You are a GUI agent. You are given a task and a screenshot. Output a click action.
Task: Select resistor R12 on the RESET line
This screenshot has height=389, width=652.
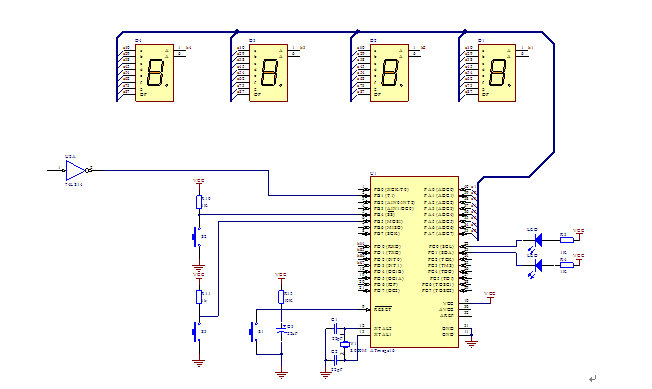(x=281, y=297)
